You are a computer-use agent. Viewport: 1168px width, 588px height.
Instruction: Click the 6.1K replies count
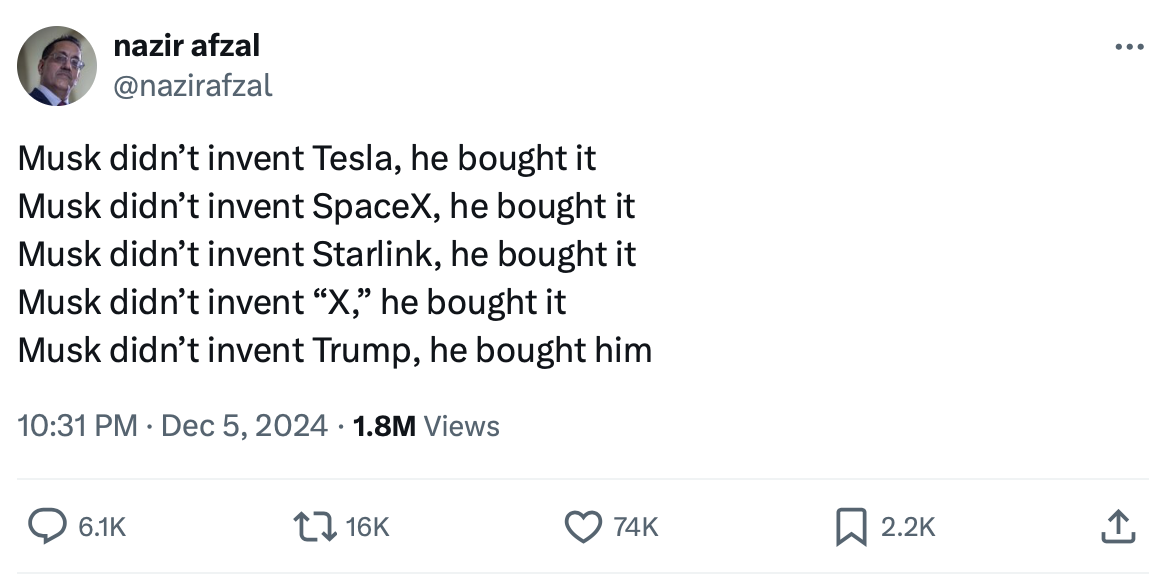[103, 527]
